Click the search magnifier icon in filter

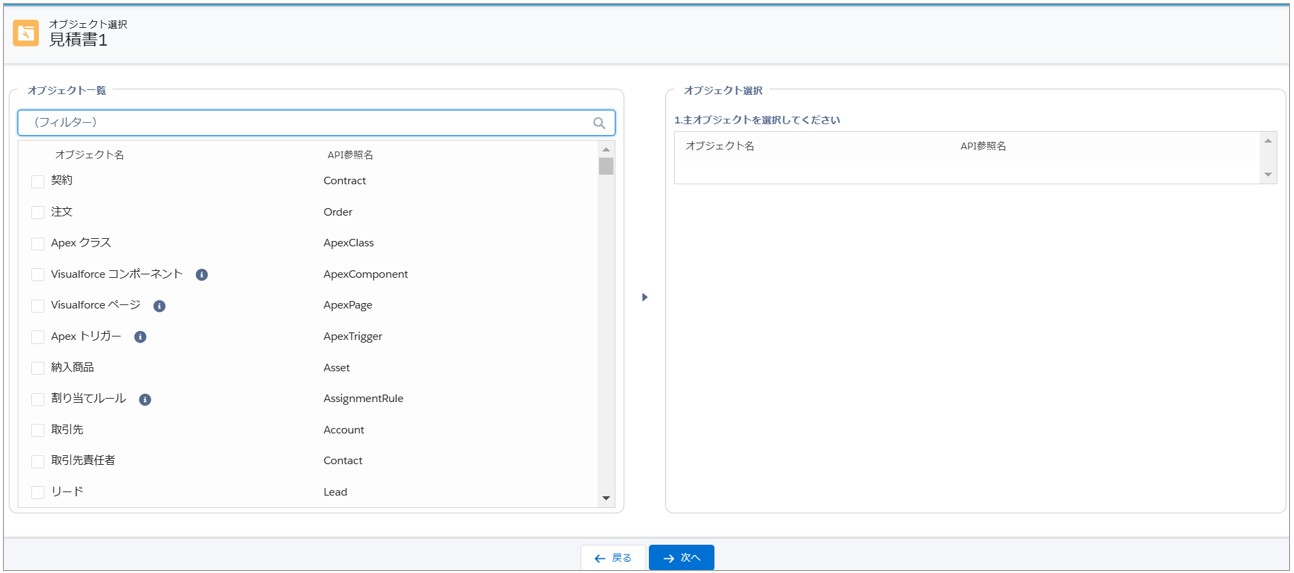599,123
